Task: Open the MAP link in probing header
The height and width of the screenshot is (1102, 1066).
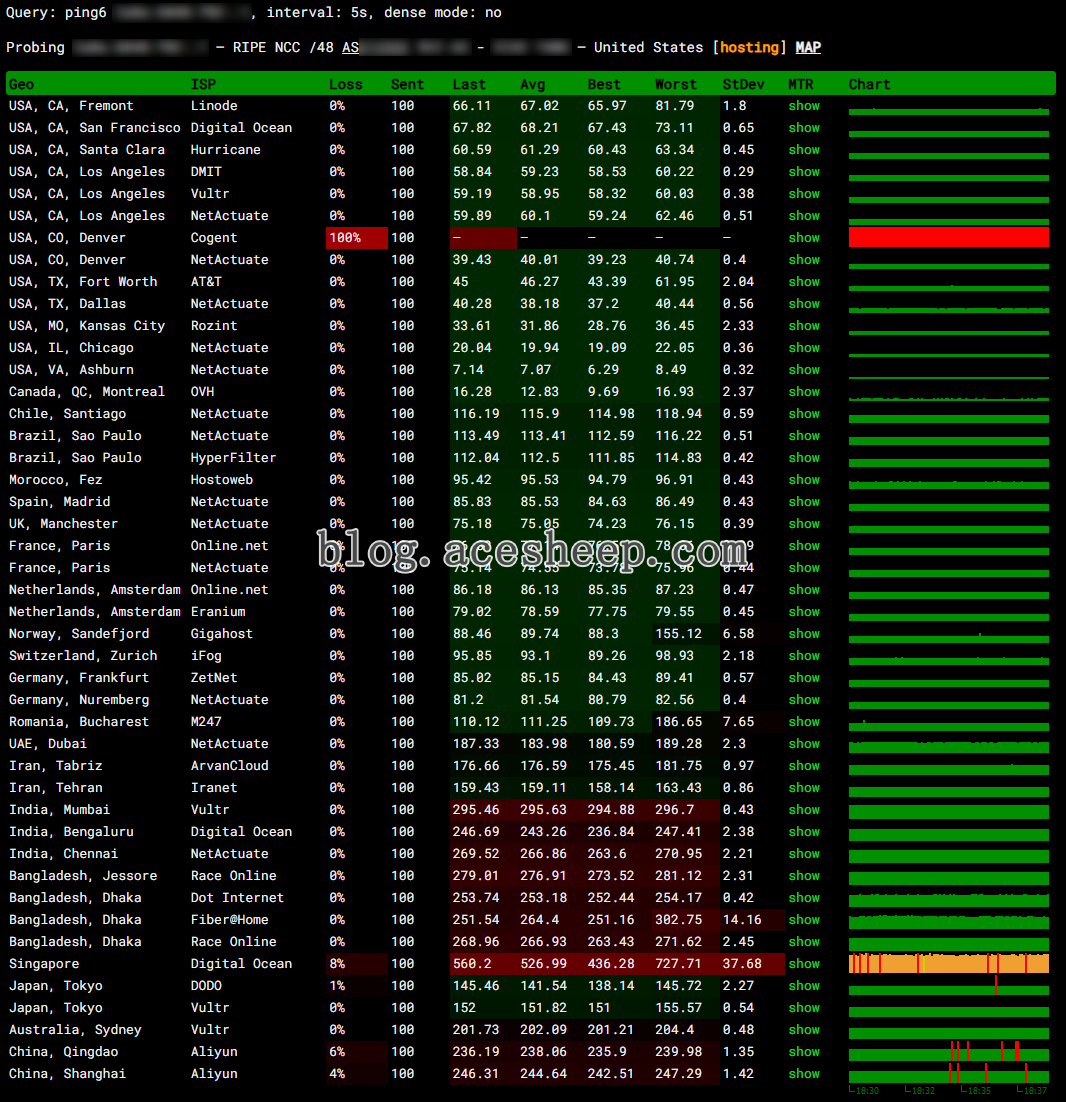Action: pyautogui.click(x=807, y=48)
